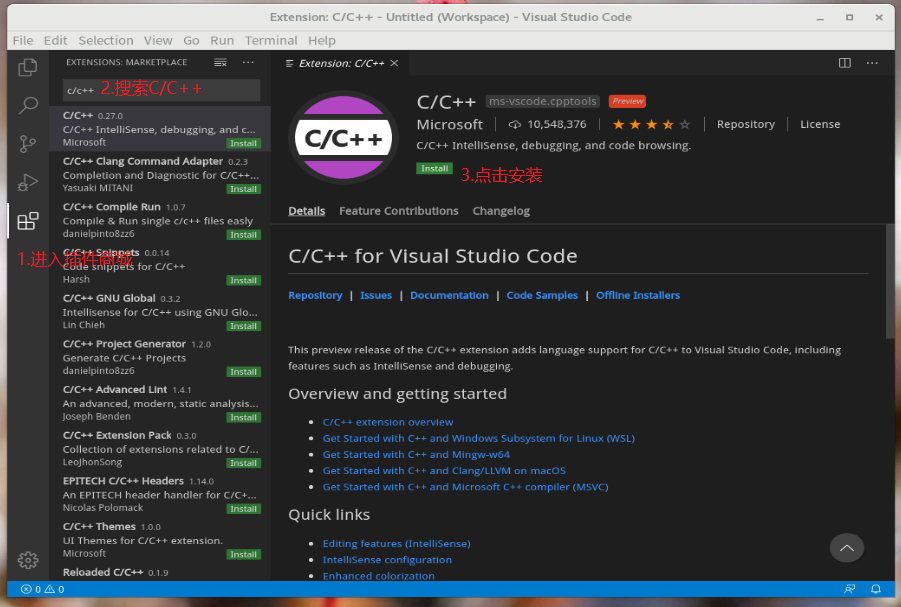Viewport: 901px width, 607px height.
Task: Open the Code Samples link
Action: point(542,295)
